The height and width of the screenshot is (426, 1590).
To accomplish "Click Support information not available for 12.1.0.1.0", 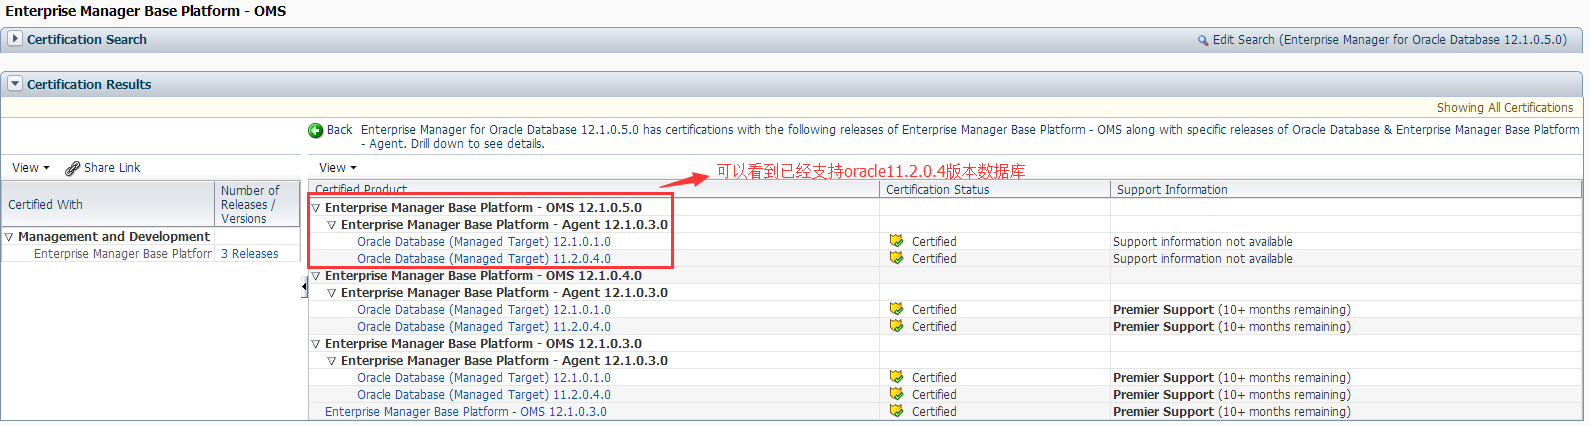I will tap(1203, 242).
